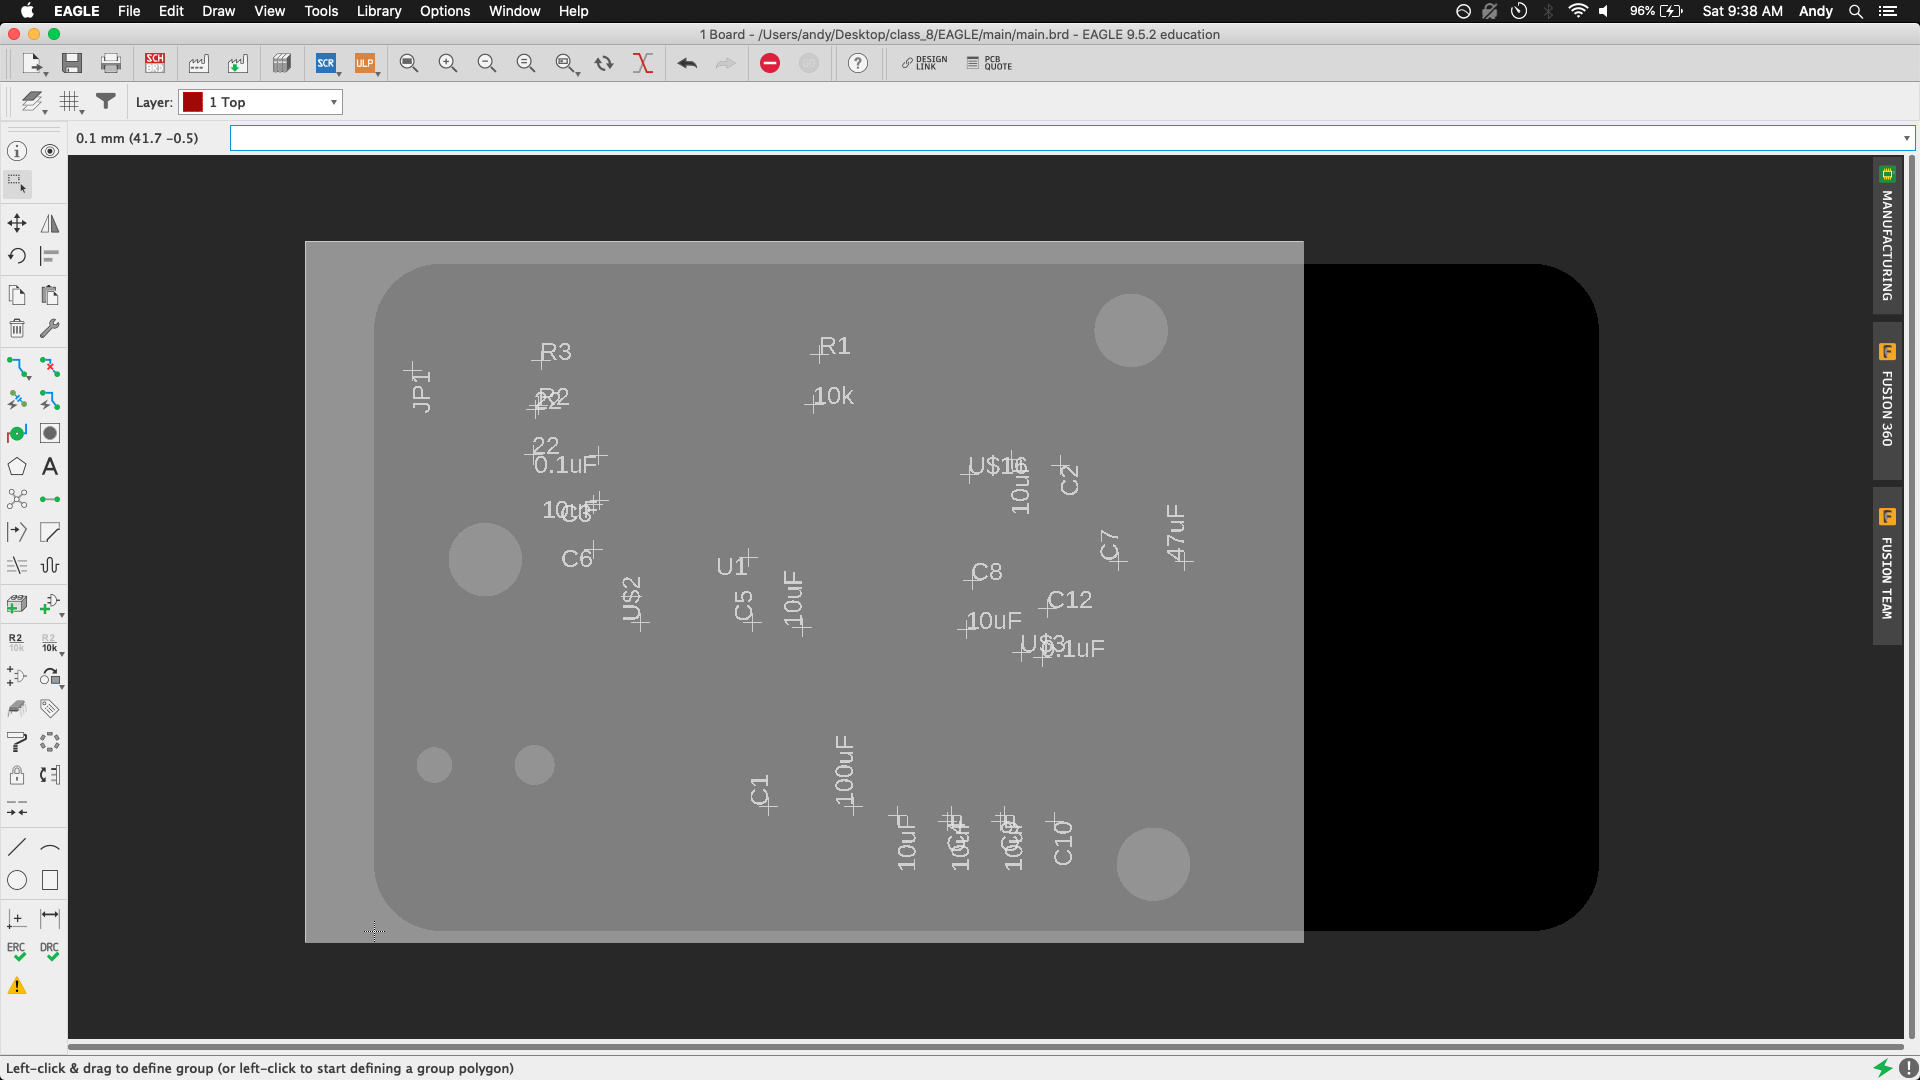The height and width of the screenshot is (1080, 1920).
Task: Click the Design Link button
Action: (924, 63)
